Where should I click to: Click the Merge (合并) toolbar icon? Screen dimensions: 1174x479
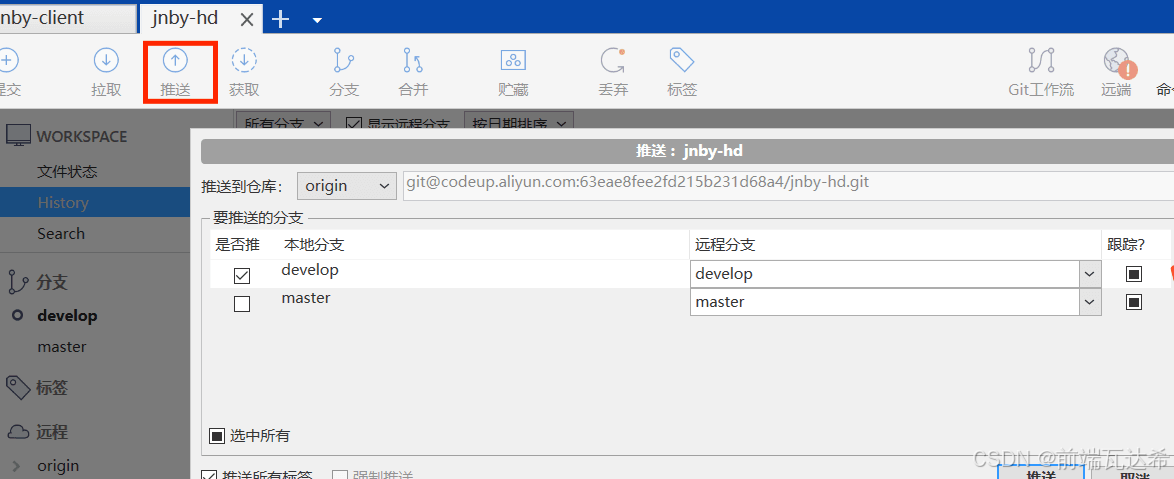(413, 61)
